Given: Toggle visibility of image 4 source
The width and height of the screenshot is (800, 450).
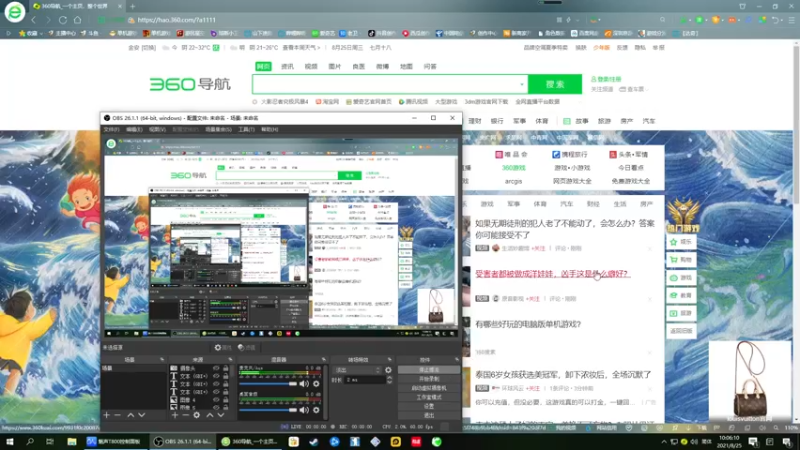Looking at the screenshot, I should [216, 401].
